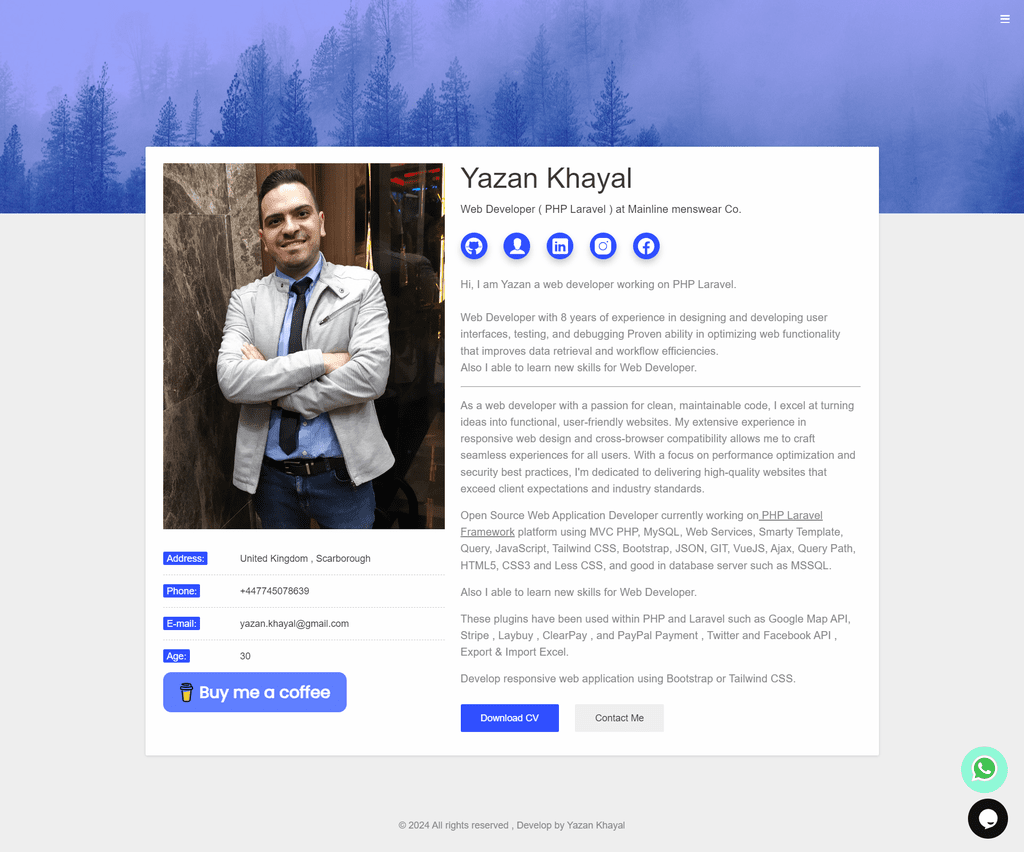The height and width of the screenshot is (852, 1024).
Task: Click the Contact Me button
Action: coord(619,718)
